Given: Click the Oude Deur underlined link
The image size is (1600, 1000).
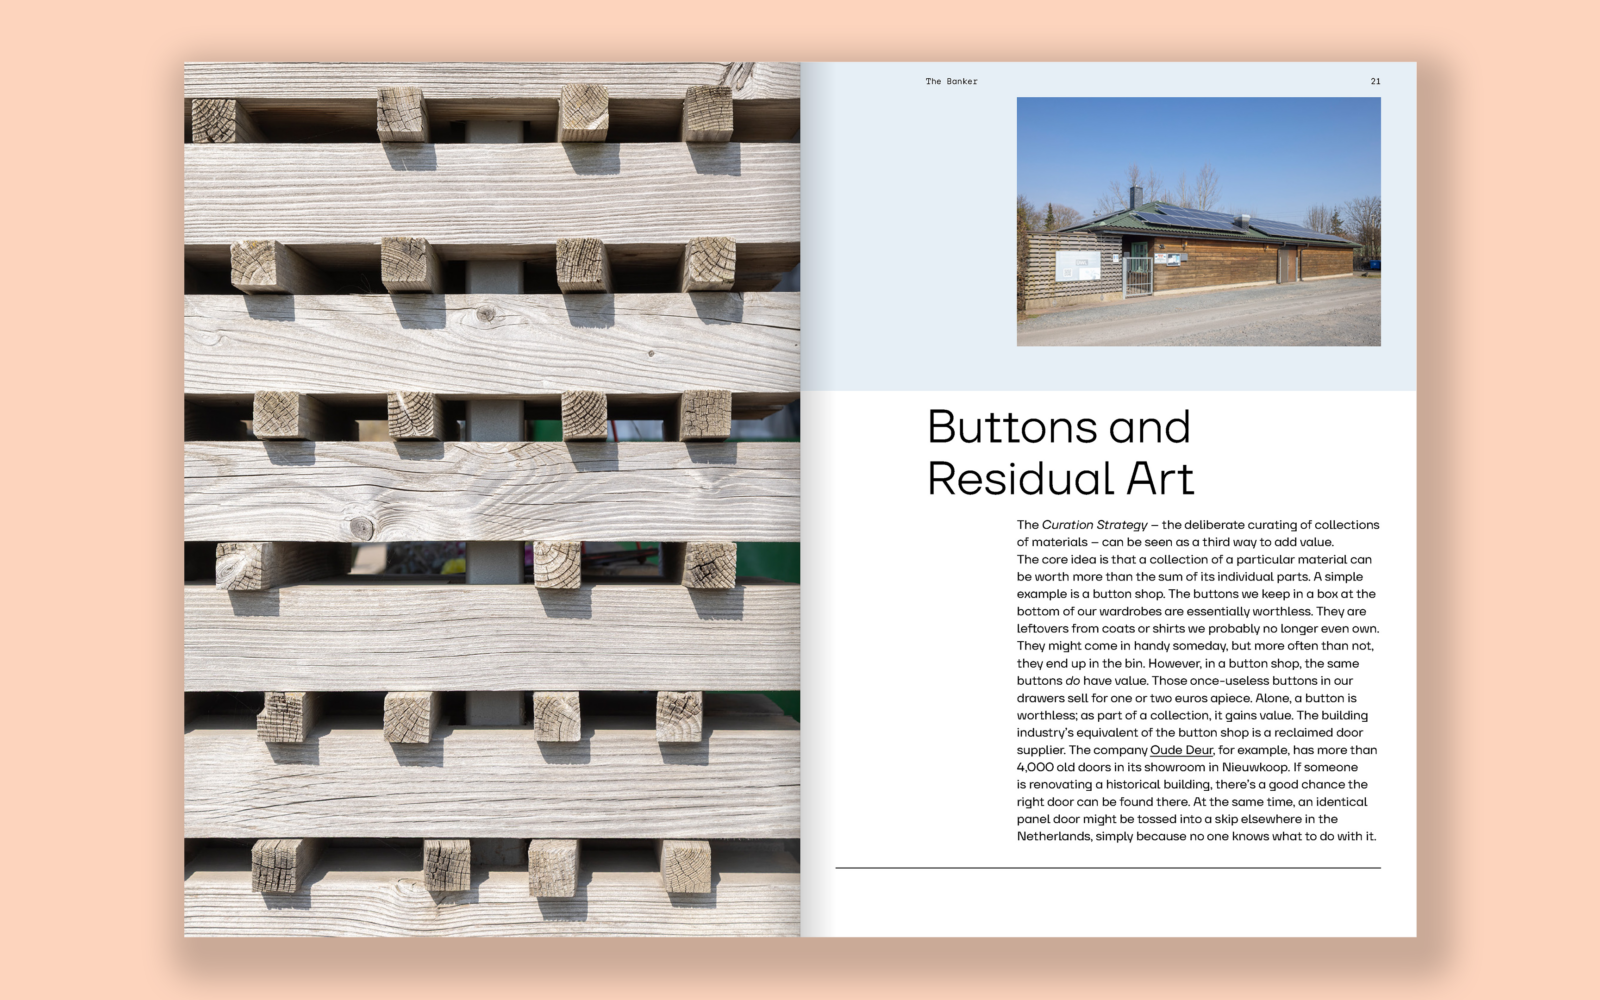Looking at the screenshot, I should tap(1181, 750).
